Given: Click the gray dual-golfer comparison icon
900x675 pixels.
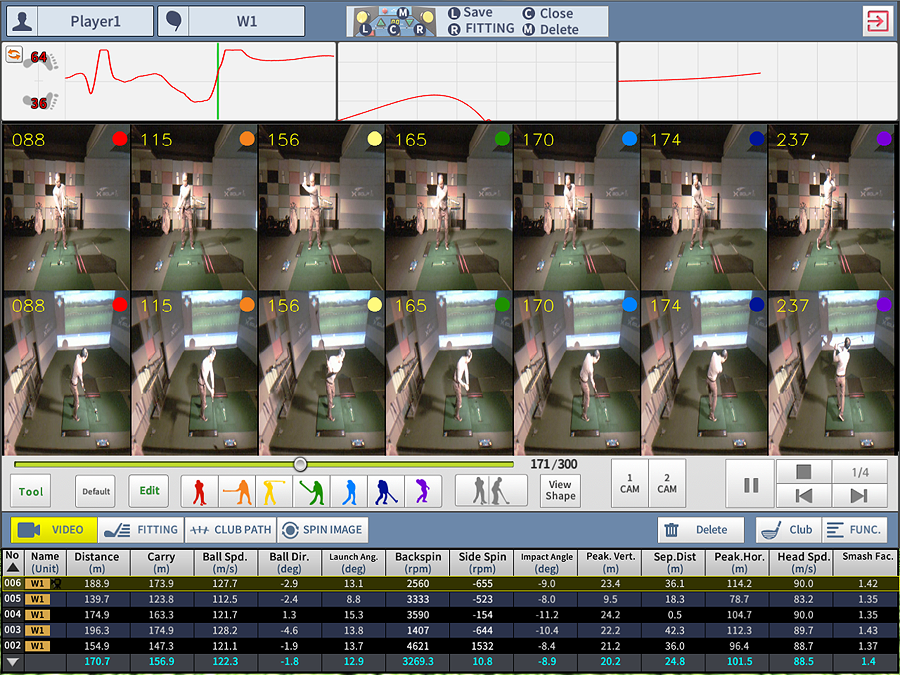Looking at the screenshot, I should pyautogui.click(x=490, y=490).
